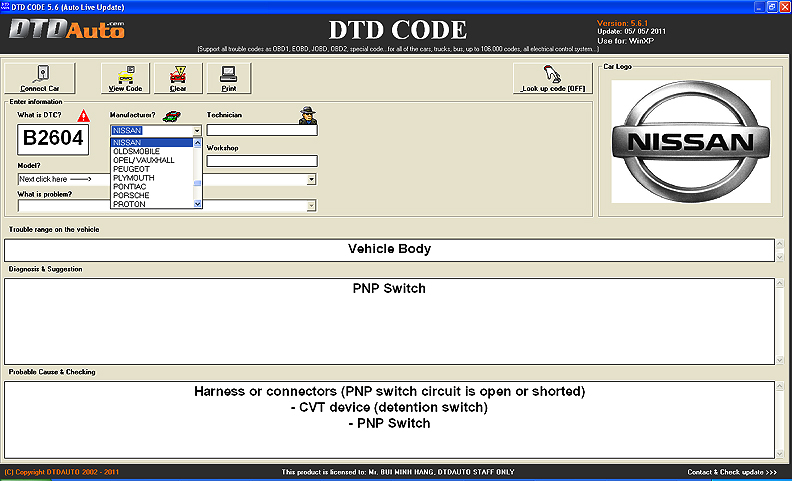Click the Connect Car button
This screenshot has height=481, width=792.
[40, 78]
